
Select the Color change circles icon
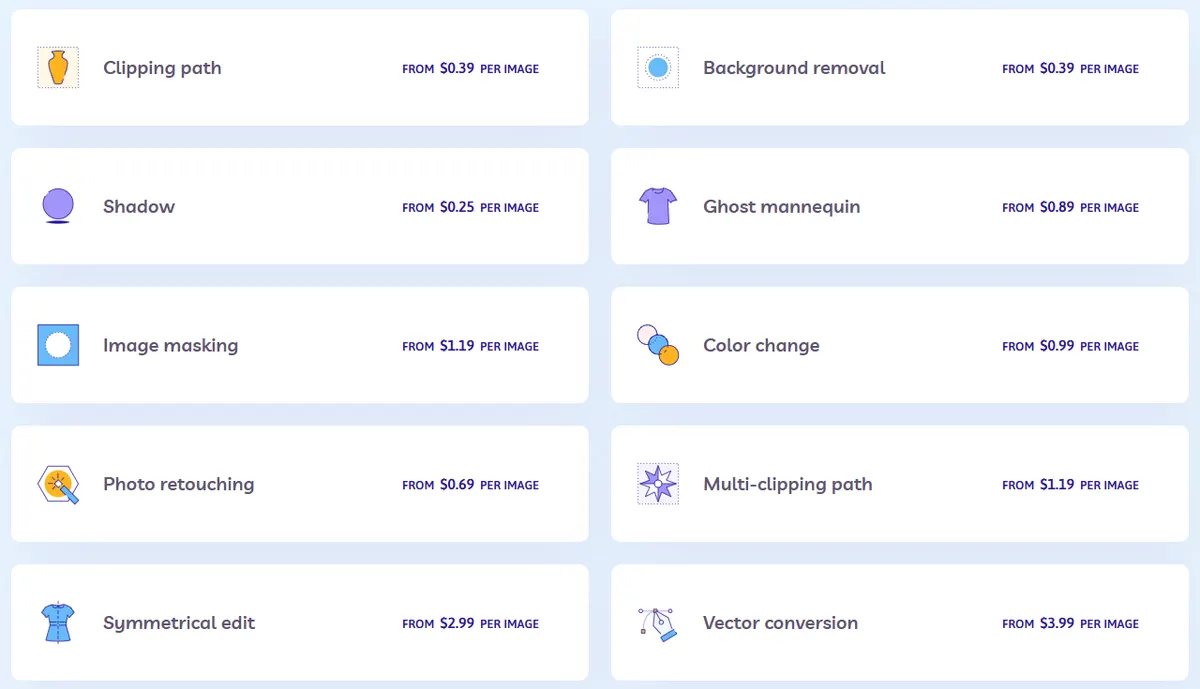click(658, 345)
